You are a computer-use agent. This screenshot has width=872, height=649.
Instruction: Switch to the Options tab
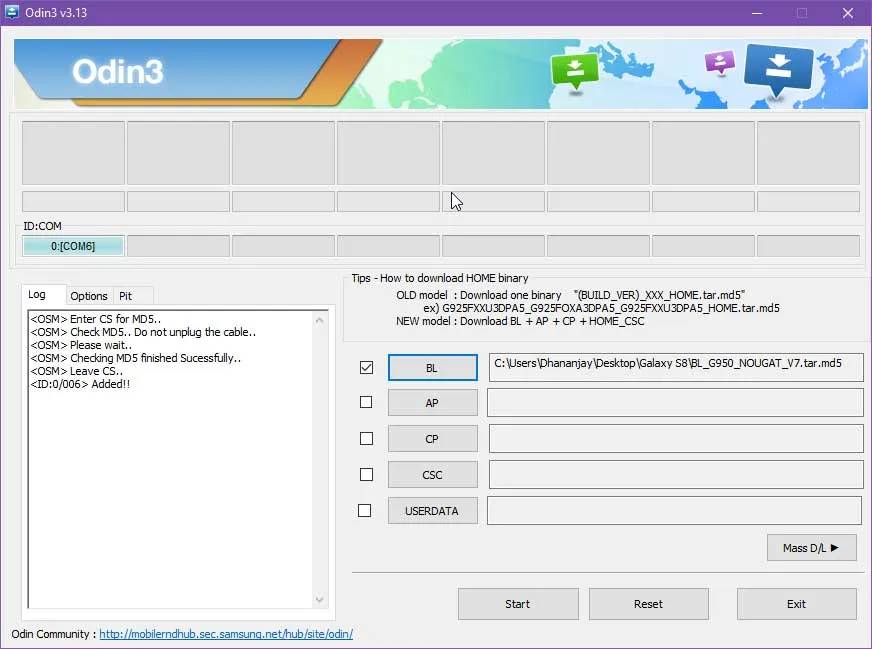(x=89, y=296)
